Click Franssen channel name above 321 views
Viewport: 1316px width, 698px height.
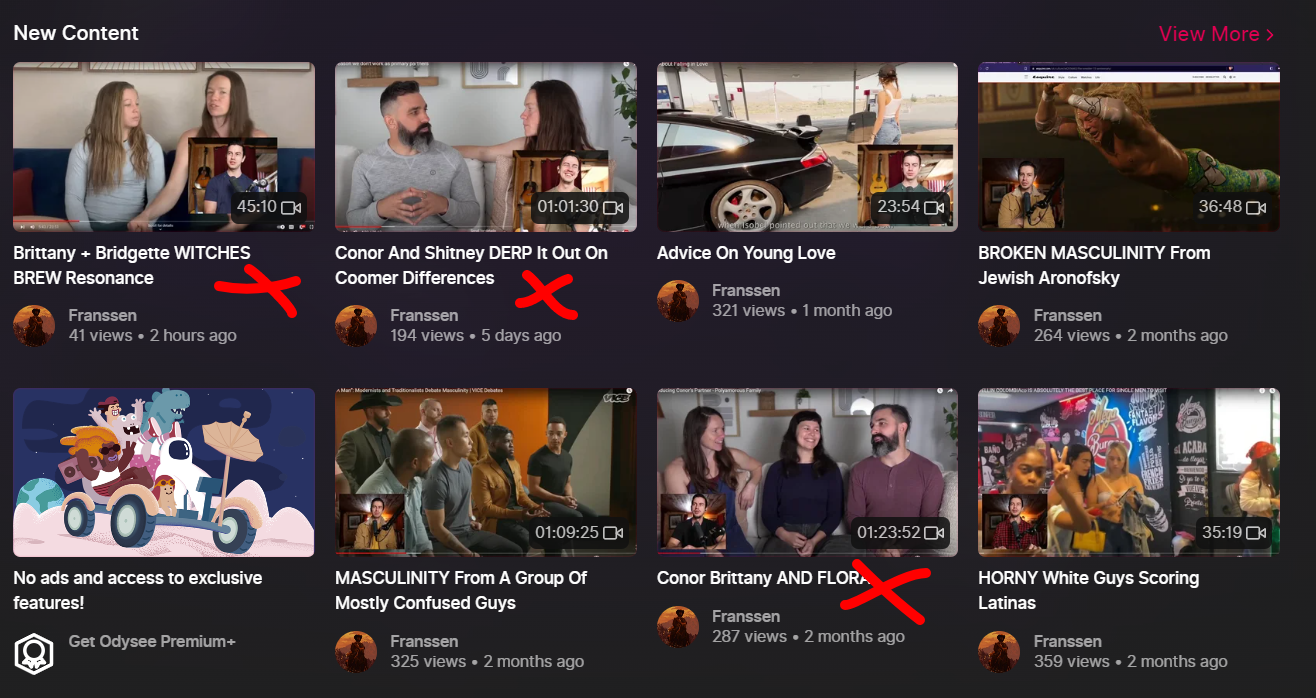(x=746, y=290)
